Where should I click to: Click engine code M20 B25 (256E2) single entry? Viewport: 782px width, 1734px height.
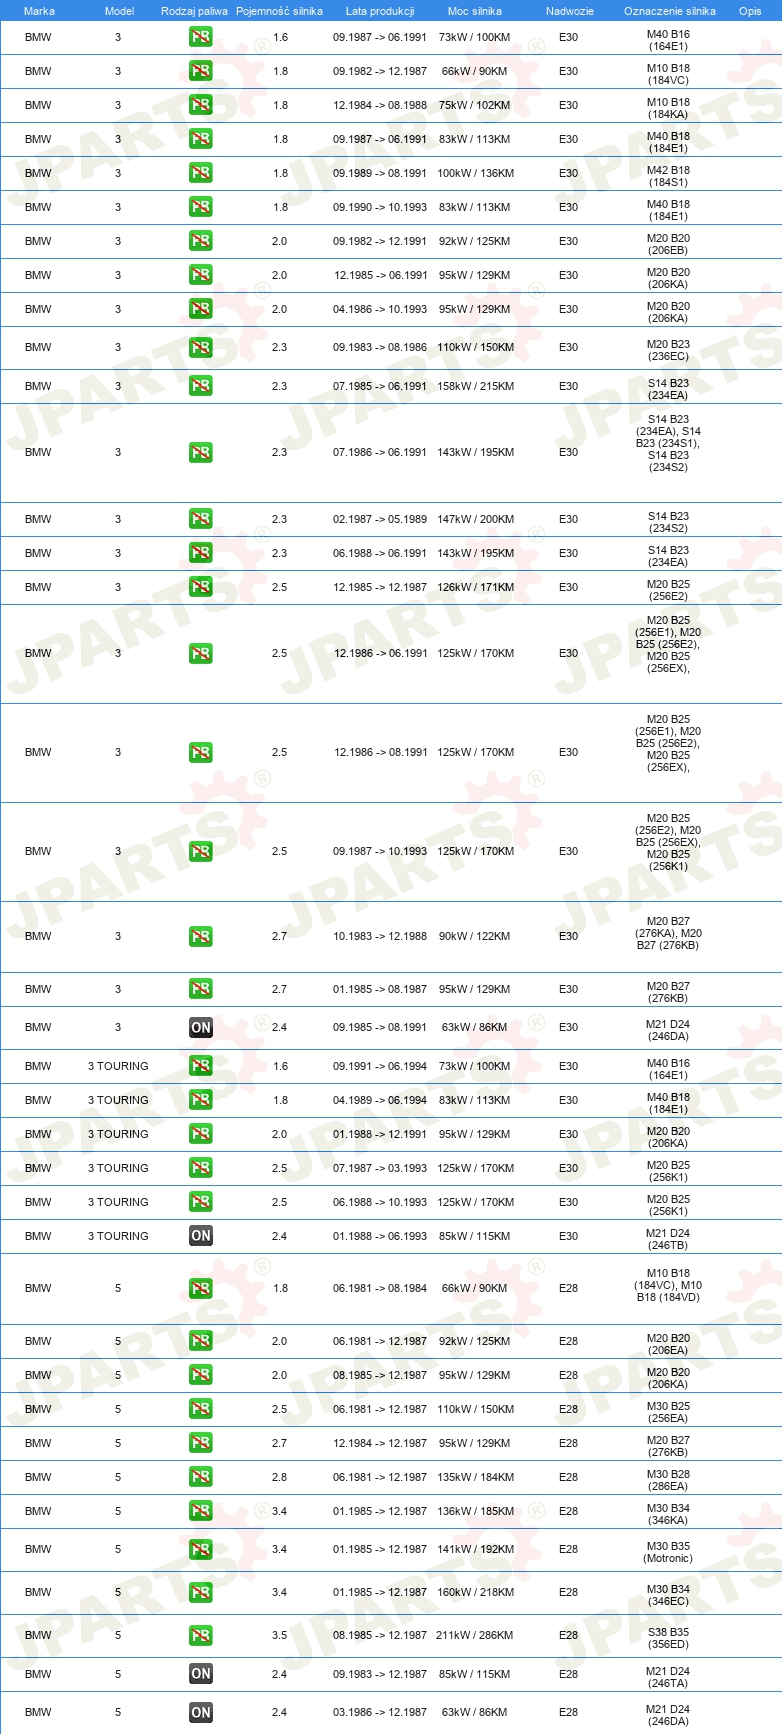668,590
